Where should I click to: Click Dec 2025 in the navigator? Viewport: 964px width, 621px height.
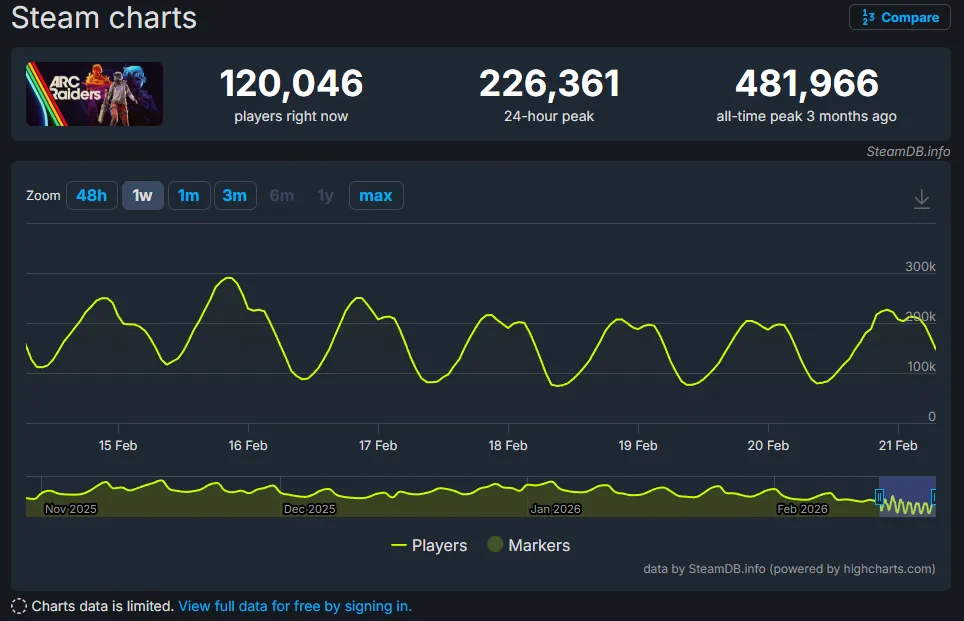[x=309, y=509]
